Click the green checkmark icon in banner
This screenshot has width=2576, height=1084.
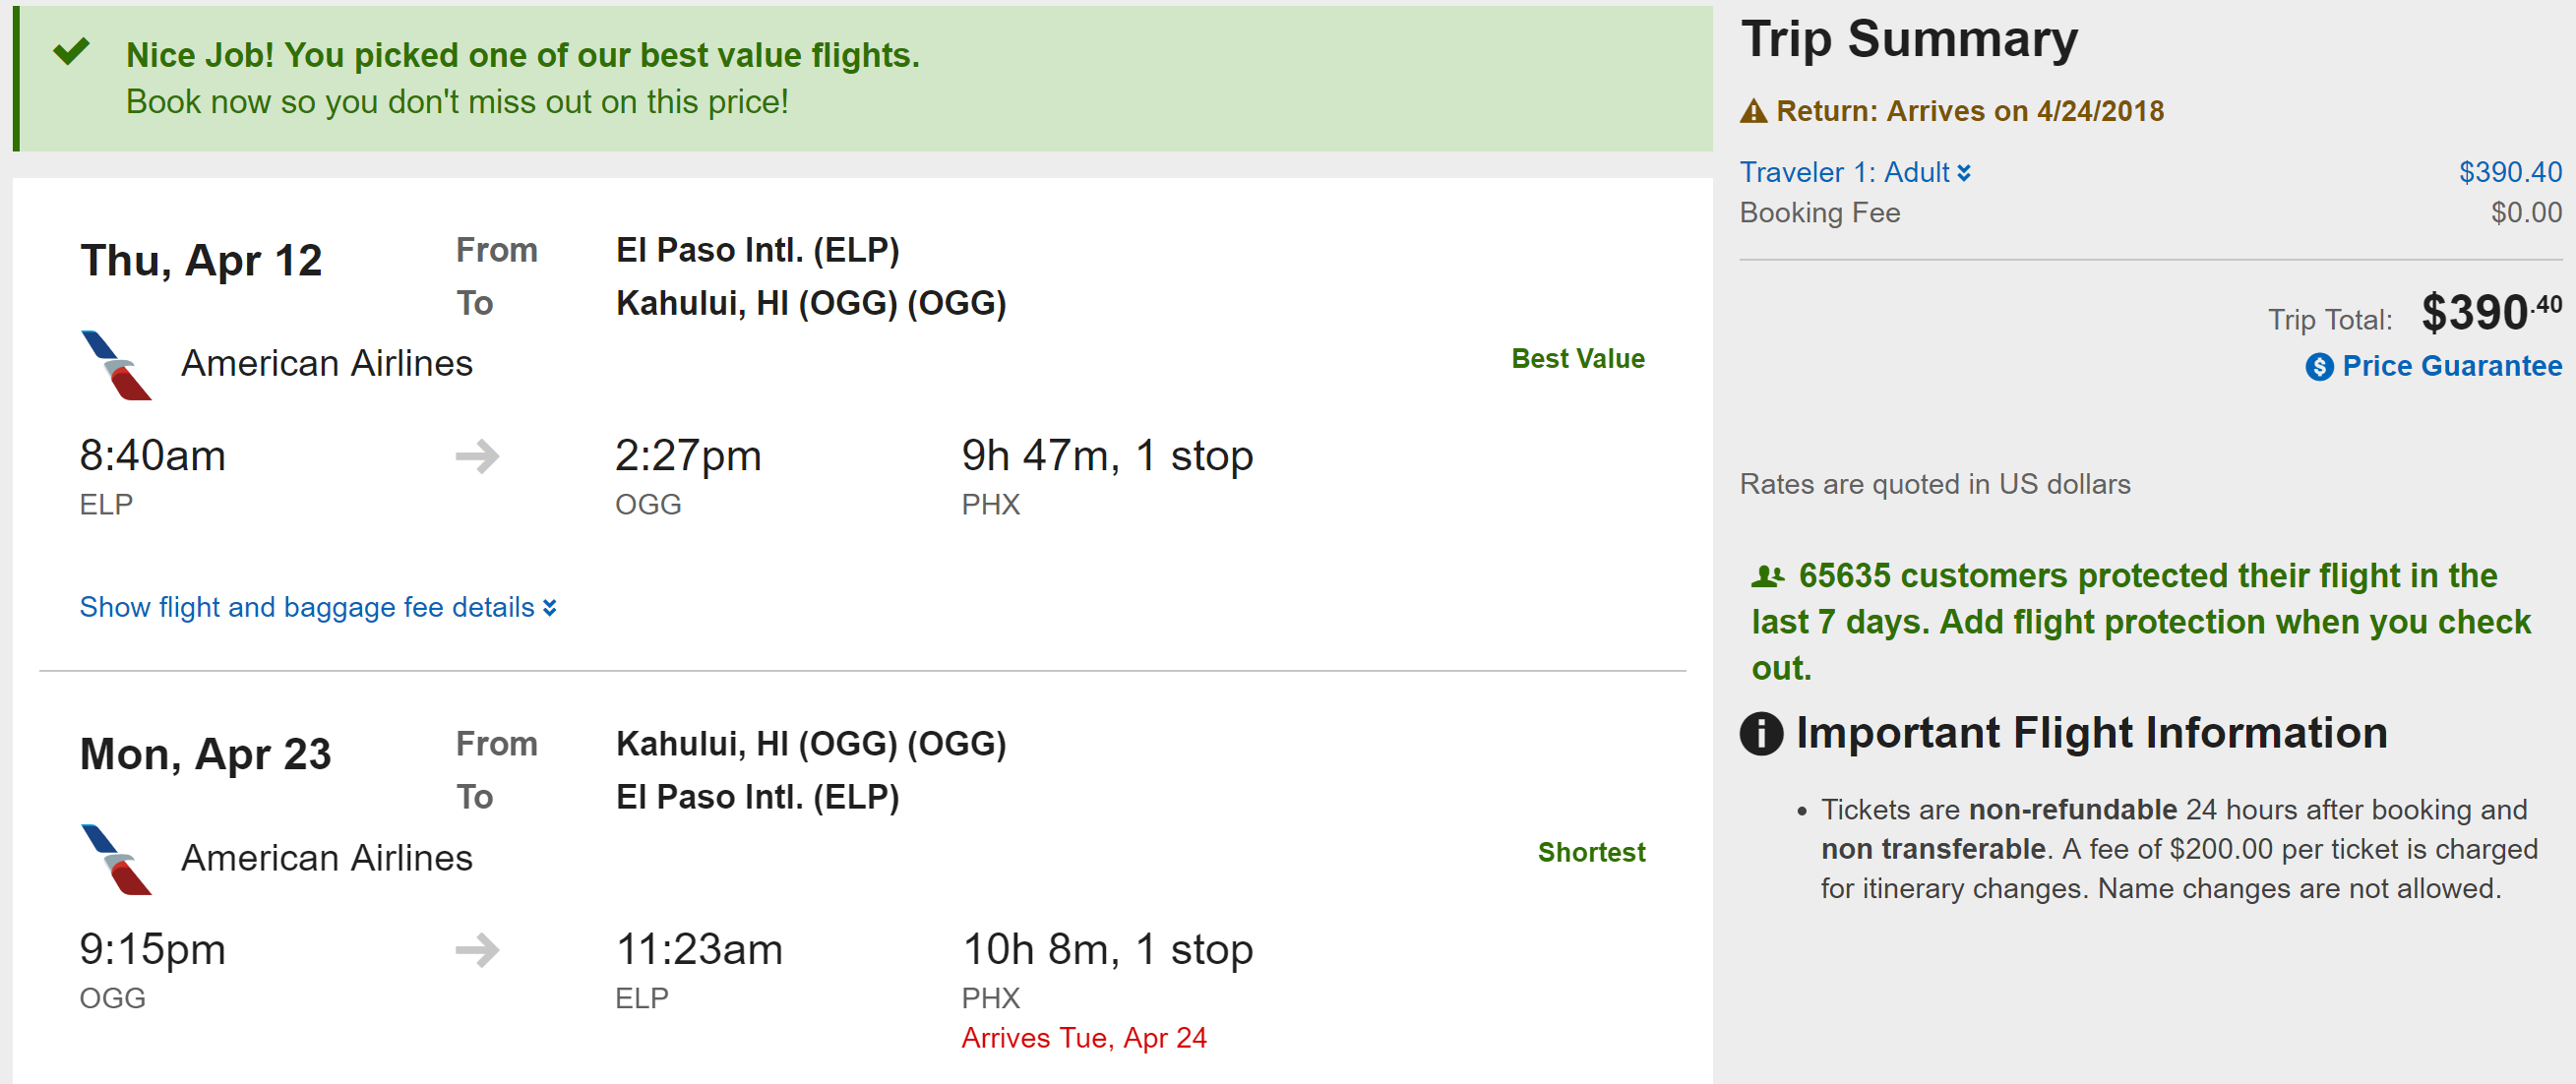pos(72,51)
